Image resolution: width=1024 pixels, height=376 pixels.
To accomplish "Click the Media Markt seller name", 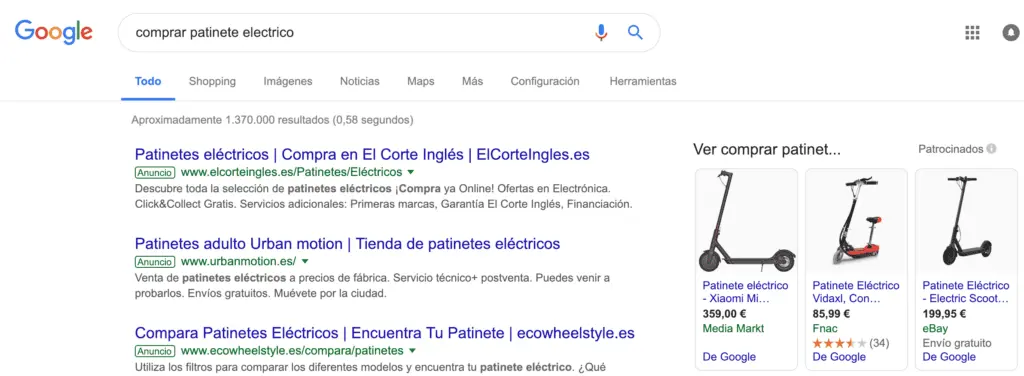I will [733, 328].
